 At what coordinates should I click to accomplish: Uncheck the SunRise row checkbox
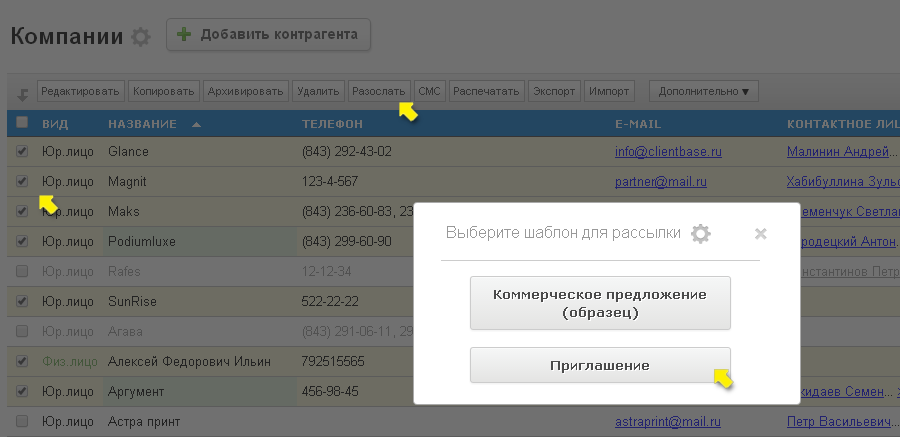(22, 301)
